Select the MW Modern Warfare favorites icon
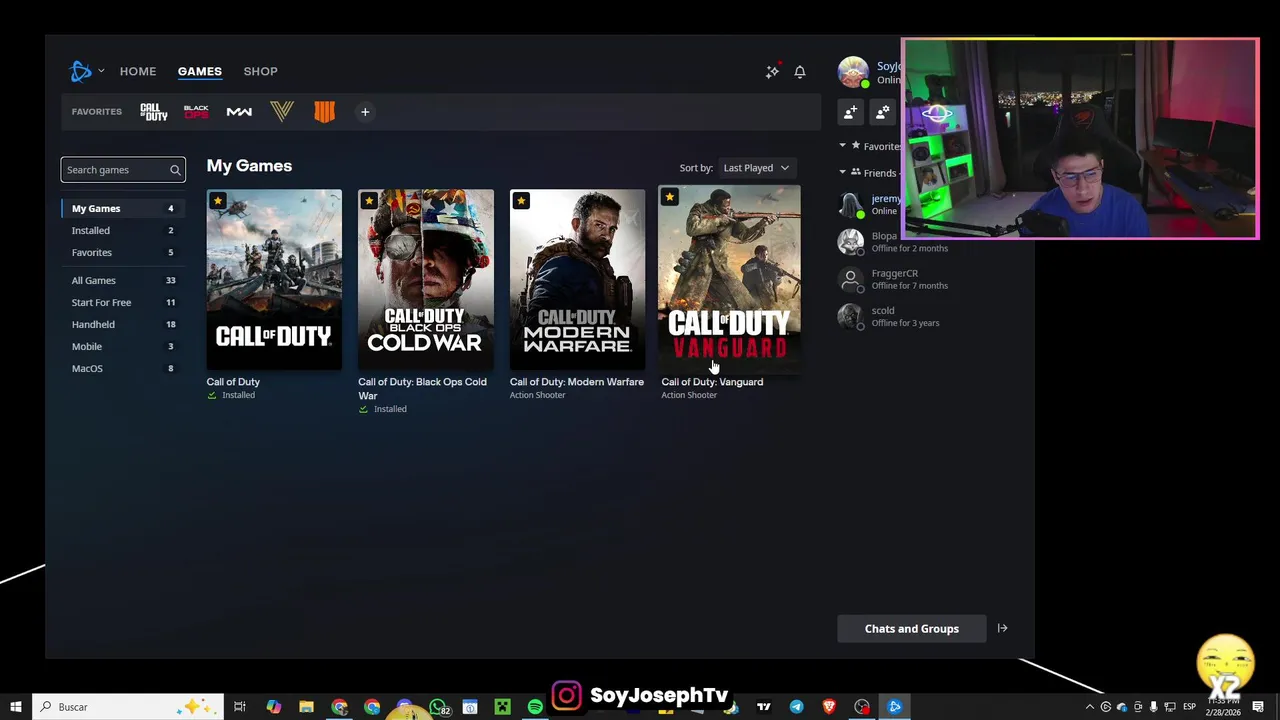This screenshot has width=1280, height=720. [x=239, y=112]
